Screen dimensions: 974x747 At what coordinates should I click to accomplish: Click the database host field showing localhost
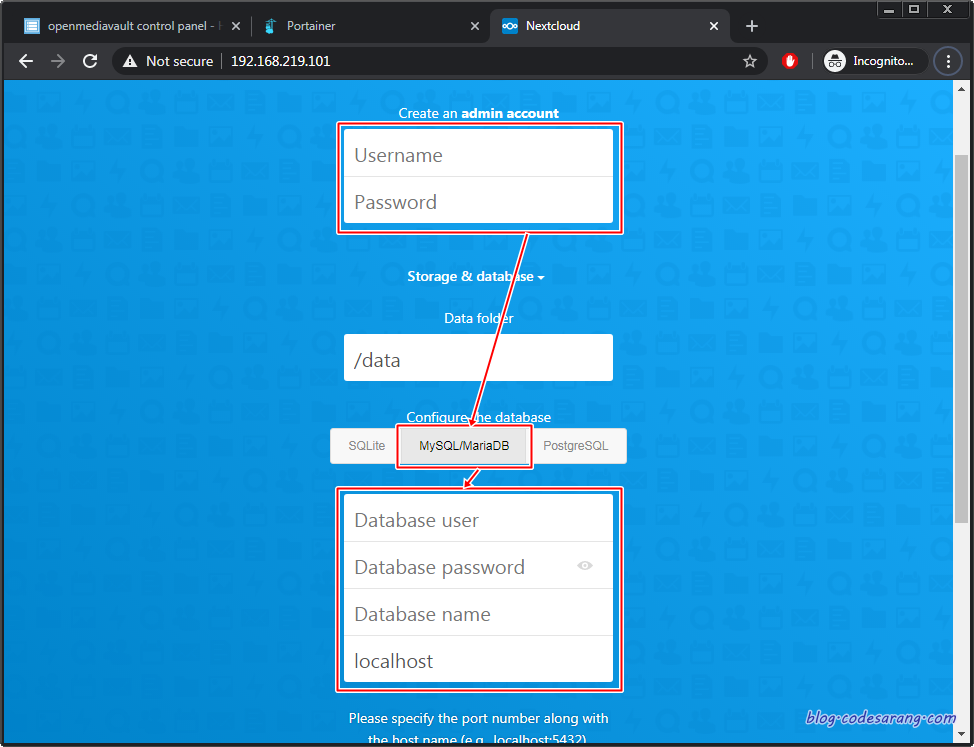click(478, 659)
